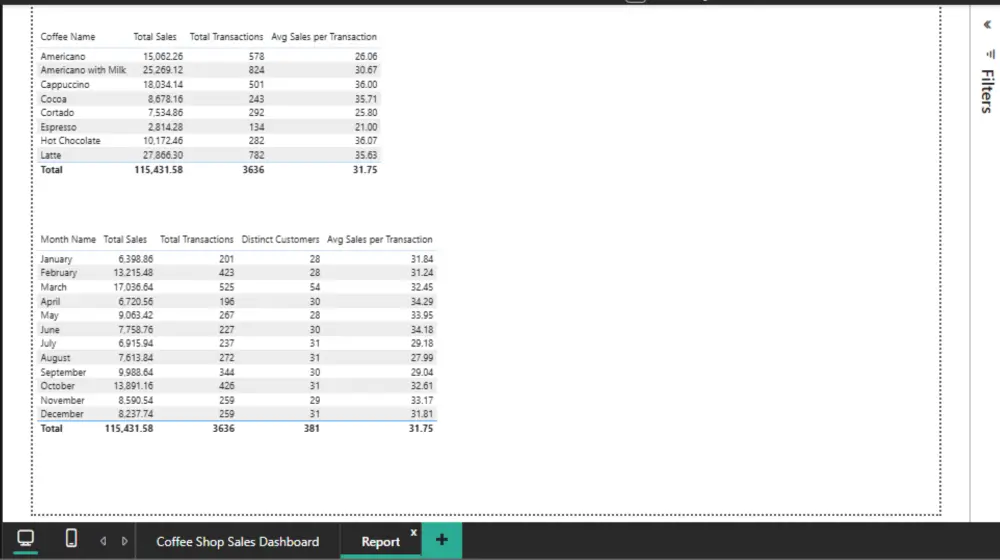This screenshot has width=1000, height=560.
Task: Select the Hot Chocolate row
Action: [x=209, y=140]
